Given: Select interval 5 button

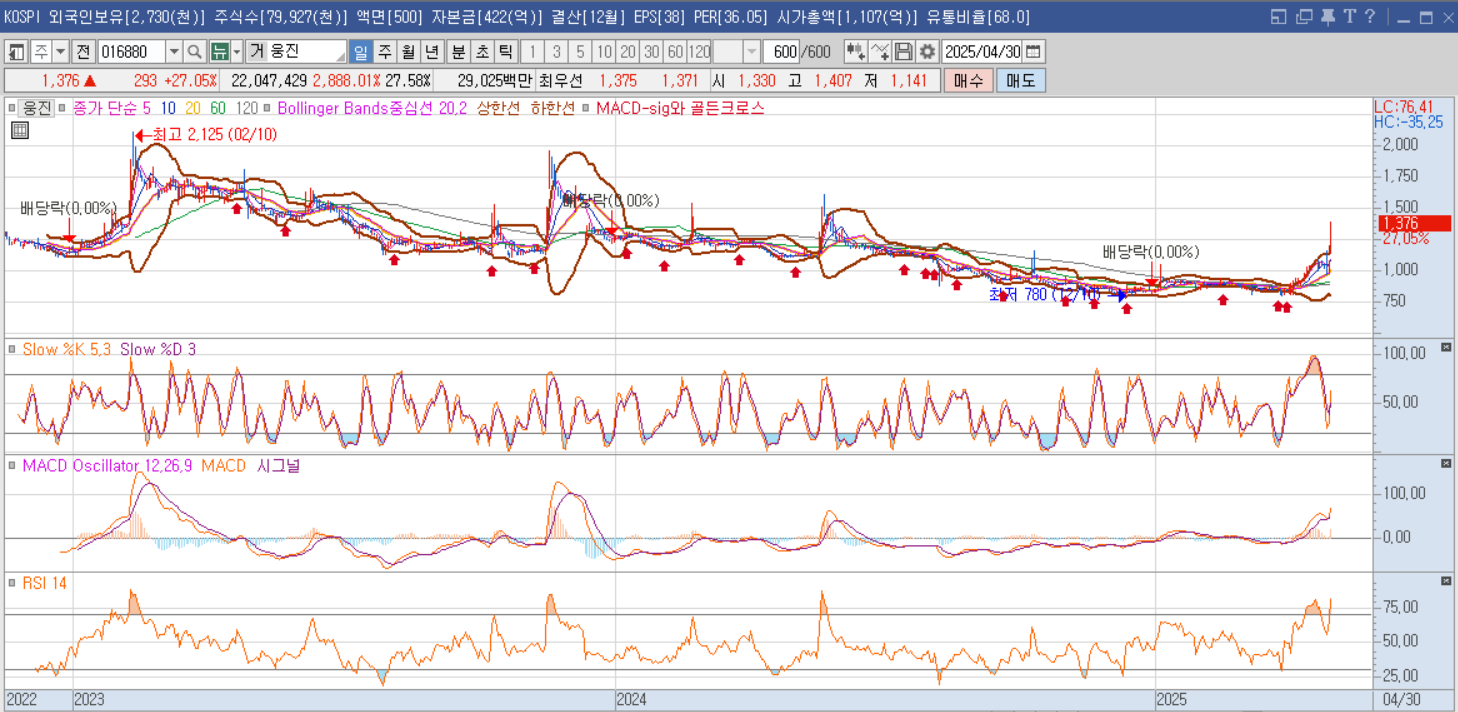Looking at the screenshot, I should (580, 52).
